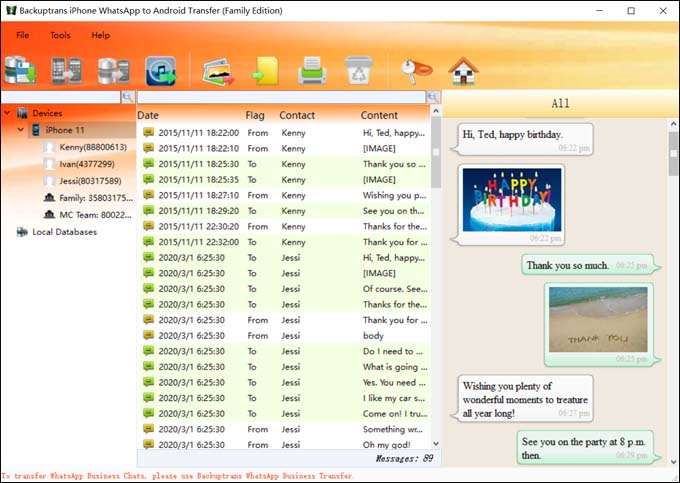Click the MC Team group chat icon
This screenshot has height=483, width=680.
tap(49, 215)
